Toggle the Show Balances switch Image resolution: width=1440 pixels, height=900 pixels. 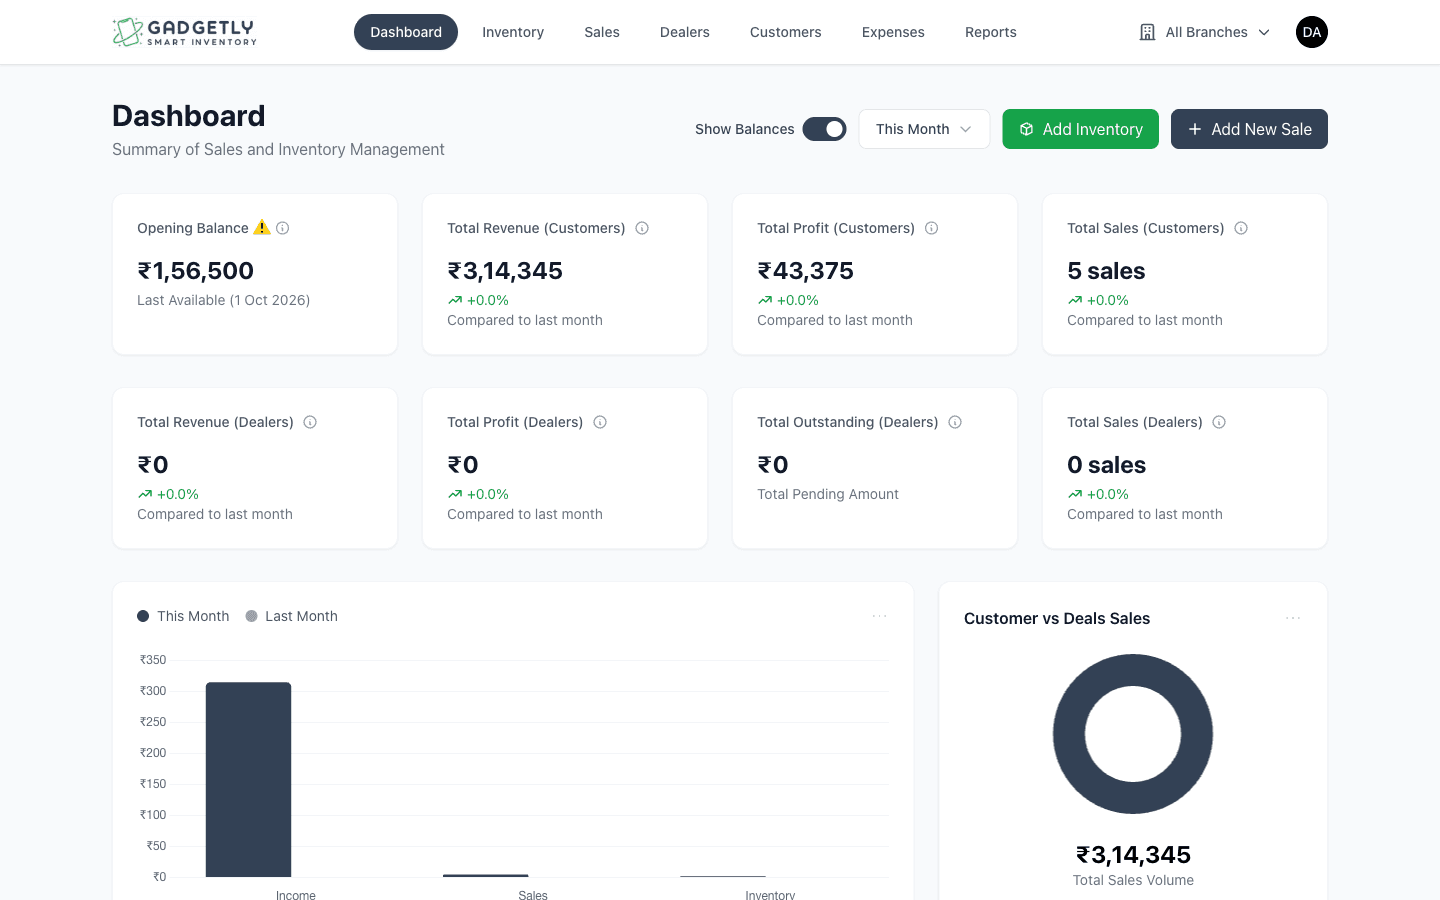pyautogui.click(x=824, y=129)
